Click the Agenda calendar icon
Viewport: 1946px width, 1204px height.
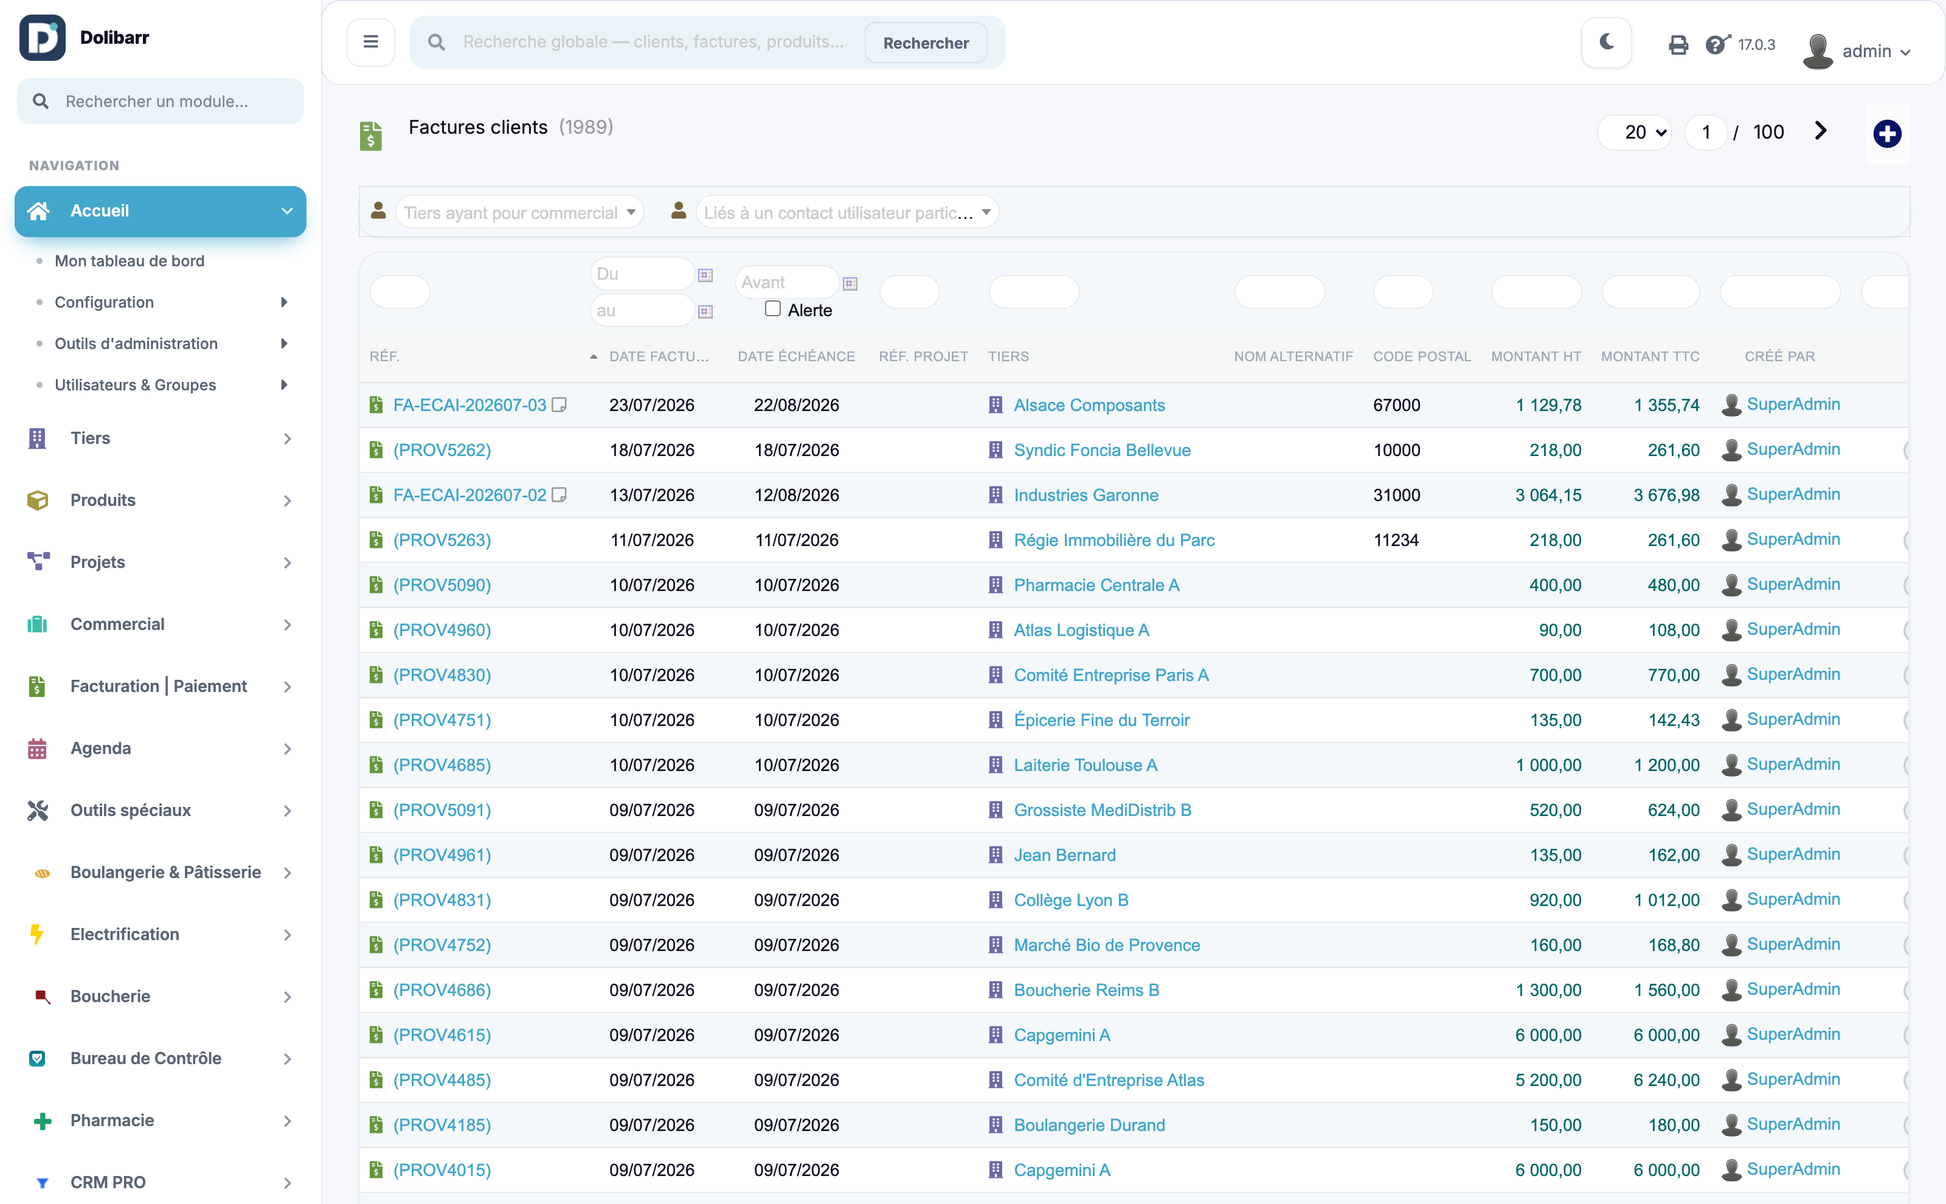[x=38, y=748]
